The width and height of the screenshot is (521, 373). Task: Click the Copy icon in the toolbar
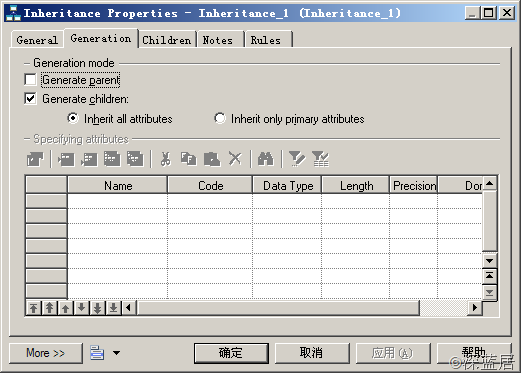tap(188, 159)
